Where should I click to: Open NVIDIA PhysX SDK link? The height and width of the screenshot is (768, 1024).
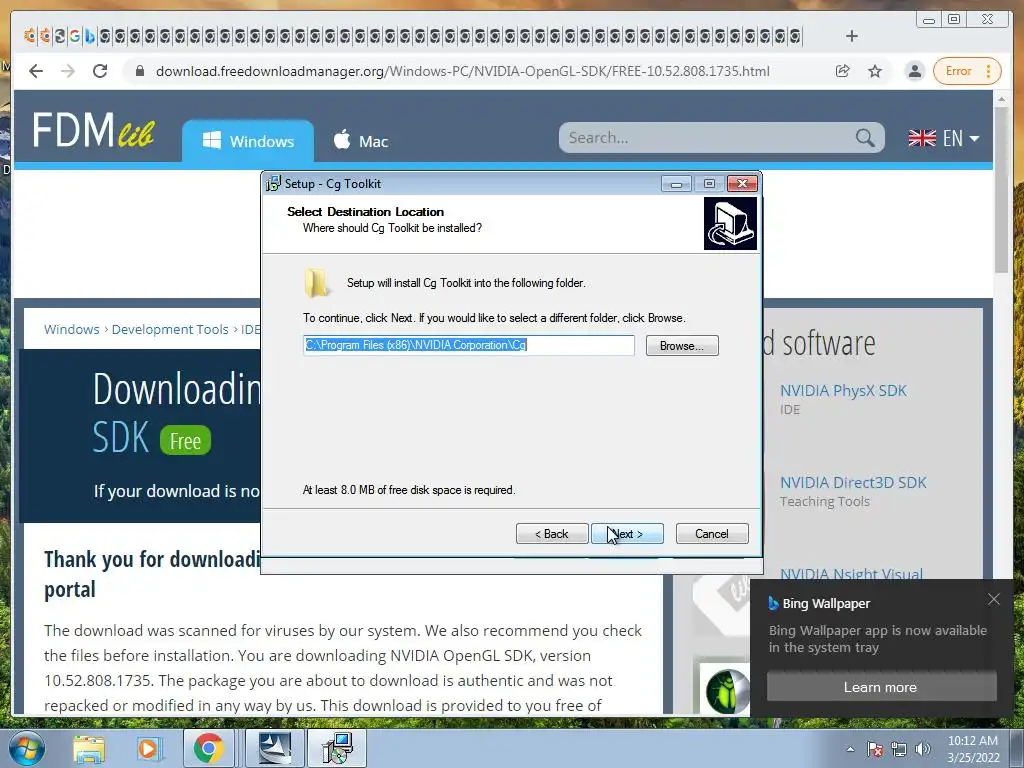point(843,391)
